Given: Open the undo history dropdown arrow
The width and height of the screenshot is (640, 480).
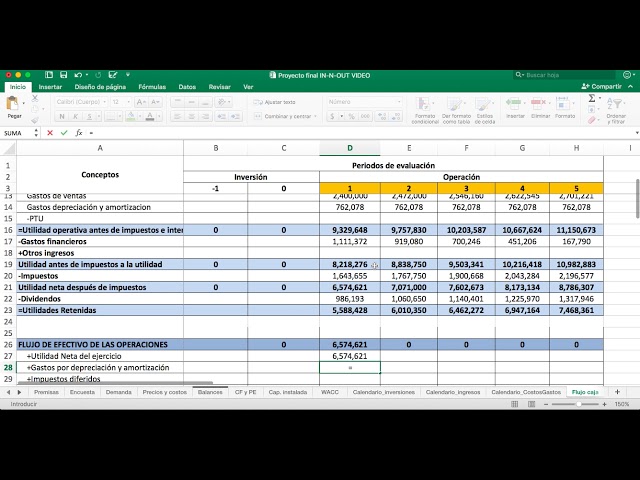Looking at the screenshot, I should point(87,75).
